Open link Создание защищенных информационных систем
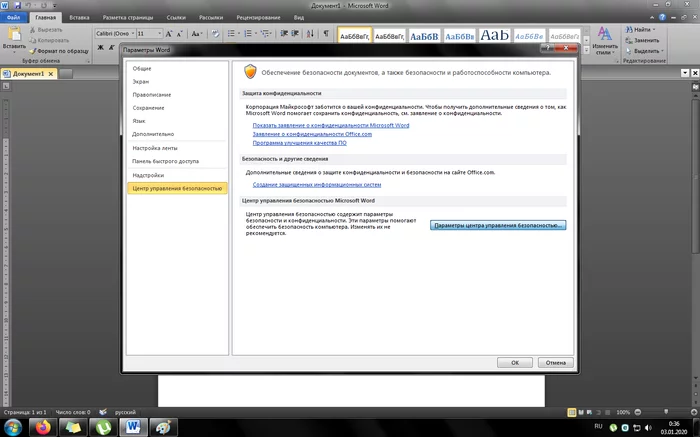The height and width of the screenshot is (437, 700). coord(317,184)
